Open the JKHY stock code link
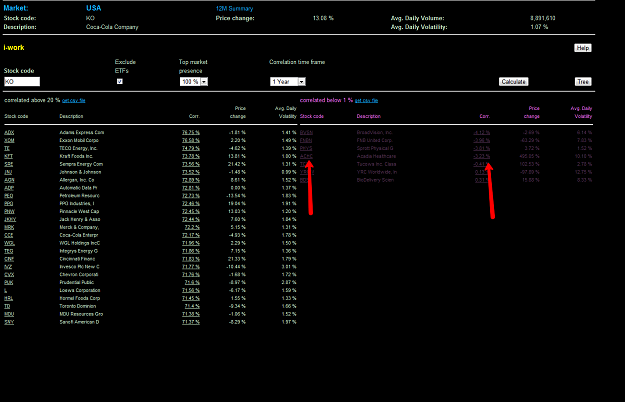Screen dimensions: 625x402 [10, 220]
